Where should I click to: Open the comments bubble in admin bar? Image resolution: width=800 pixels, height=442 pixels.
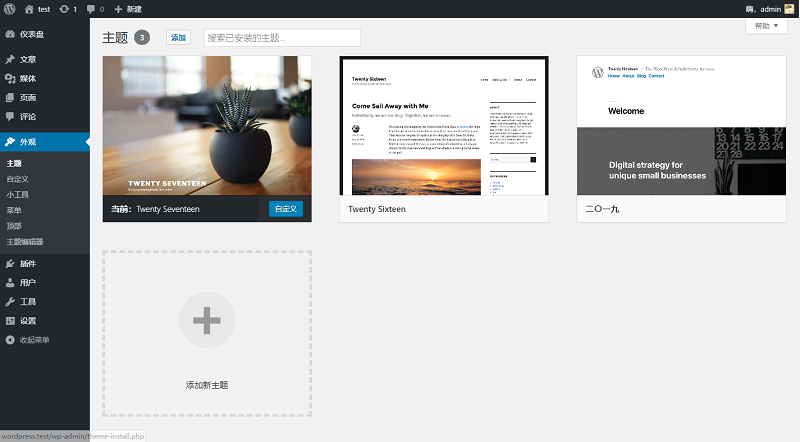point(91,9)
